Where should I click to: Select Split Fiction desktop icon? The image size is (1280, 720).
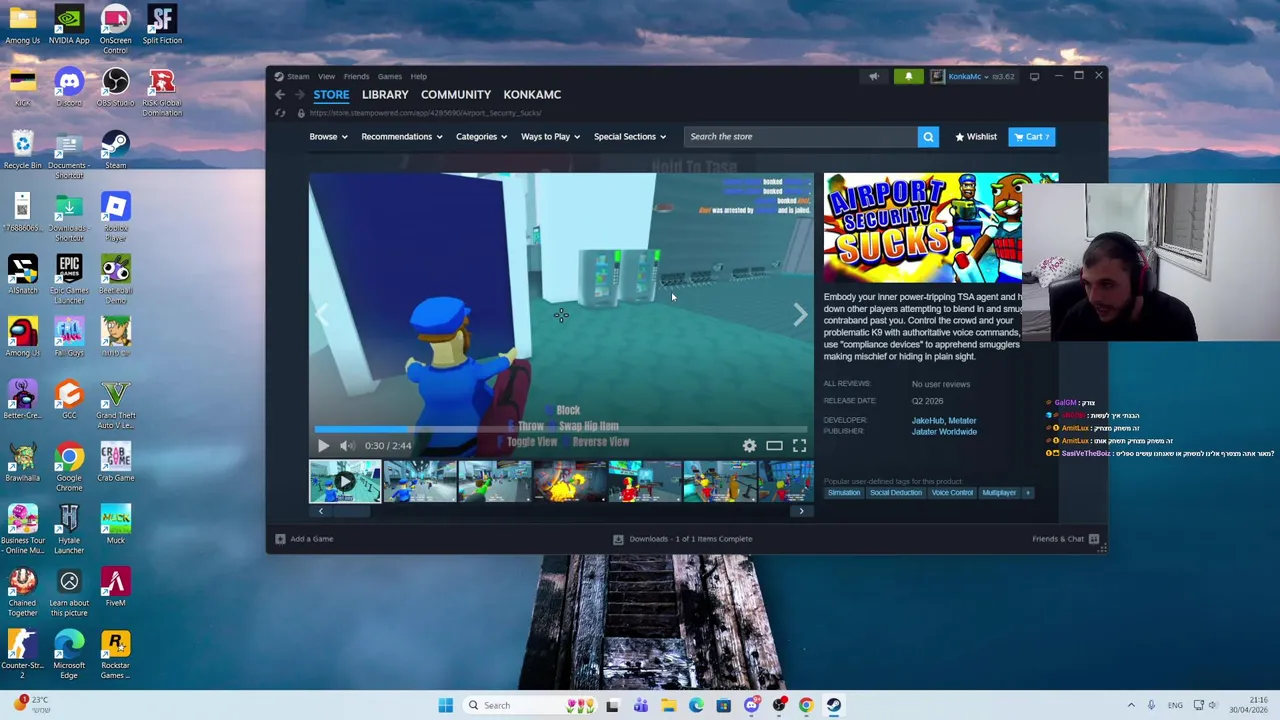(162, 25)
